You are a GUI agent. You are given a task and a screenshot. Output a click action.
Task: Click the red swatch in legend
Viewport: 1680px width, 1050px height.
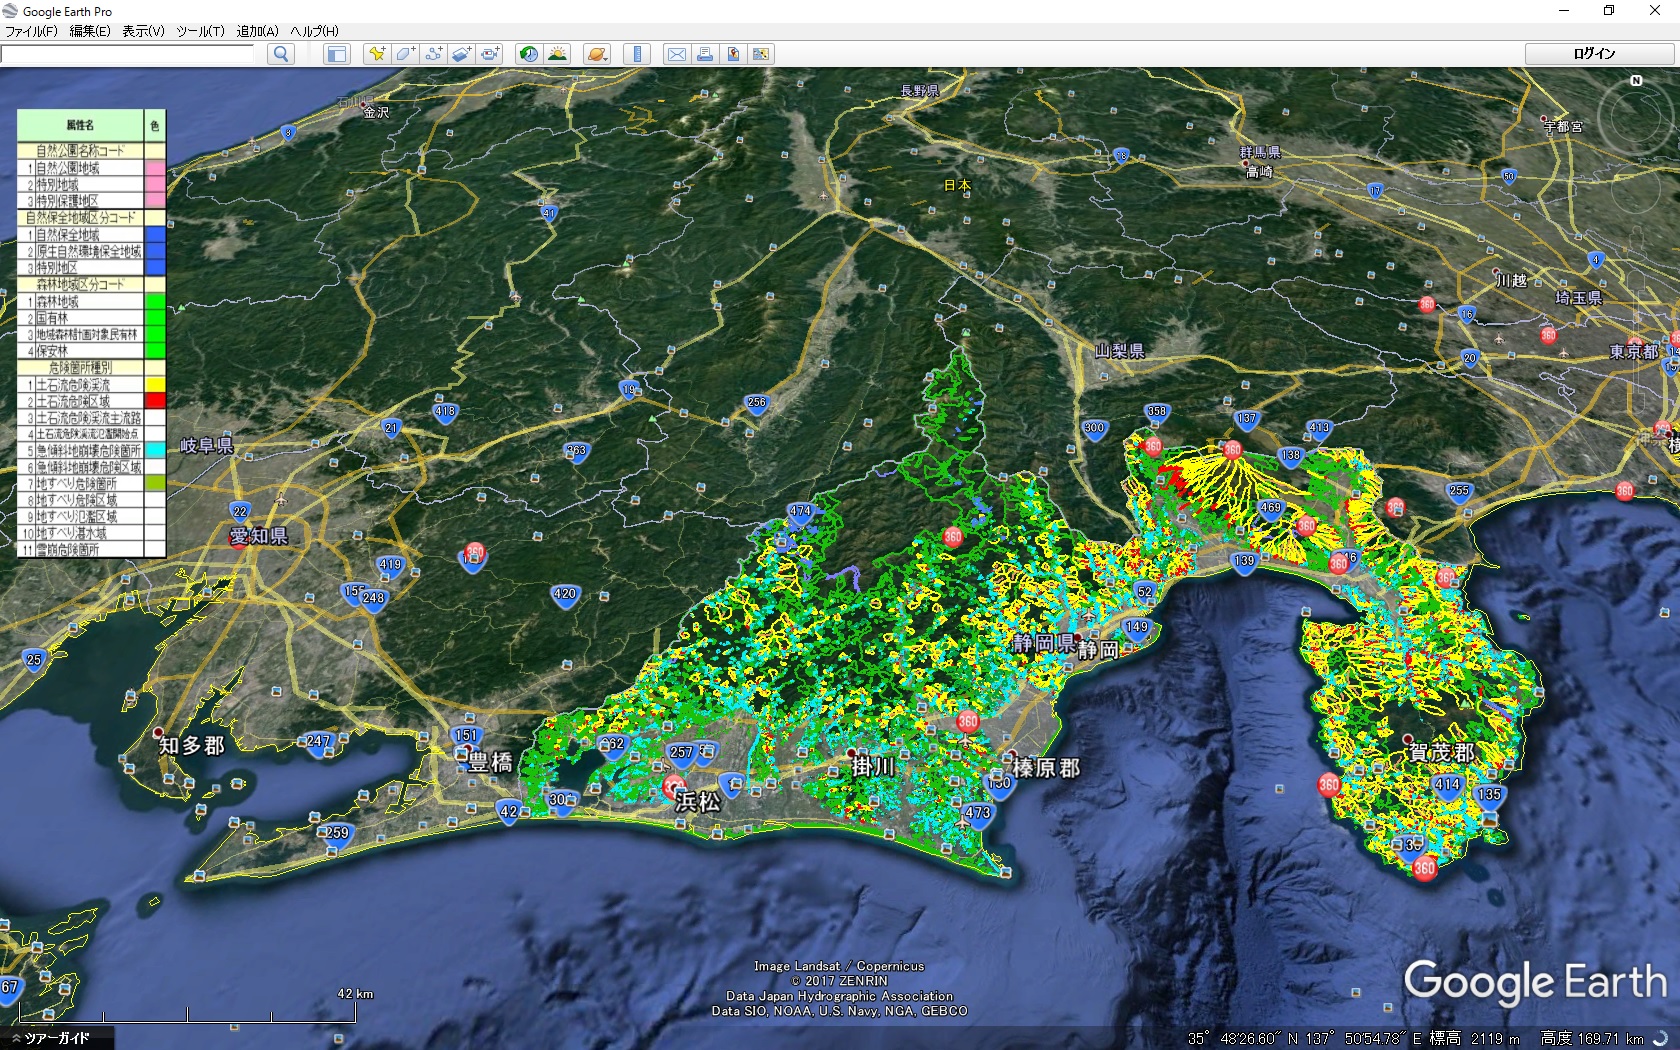coord(155,401)
